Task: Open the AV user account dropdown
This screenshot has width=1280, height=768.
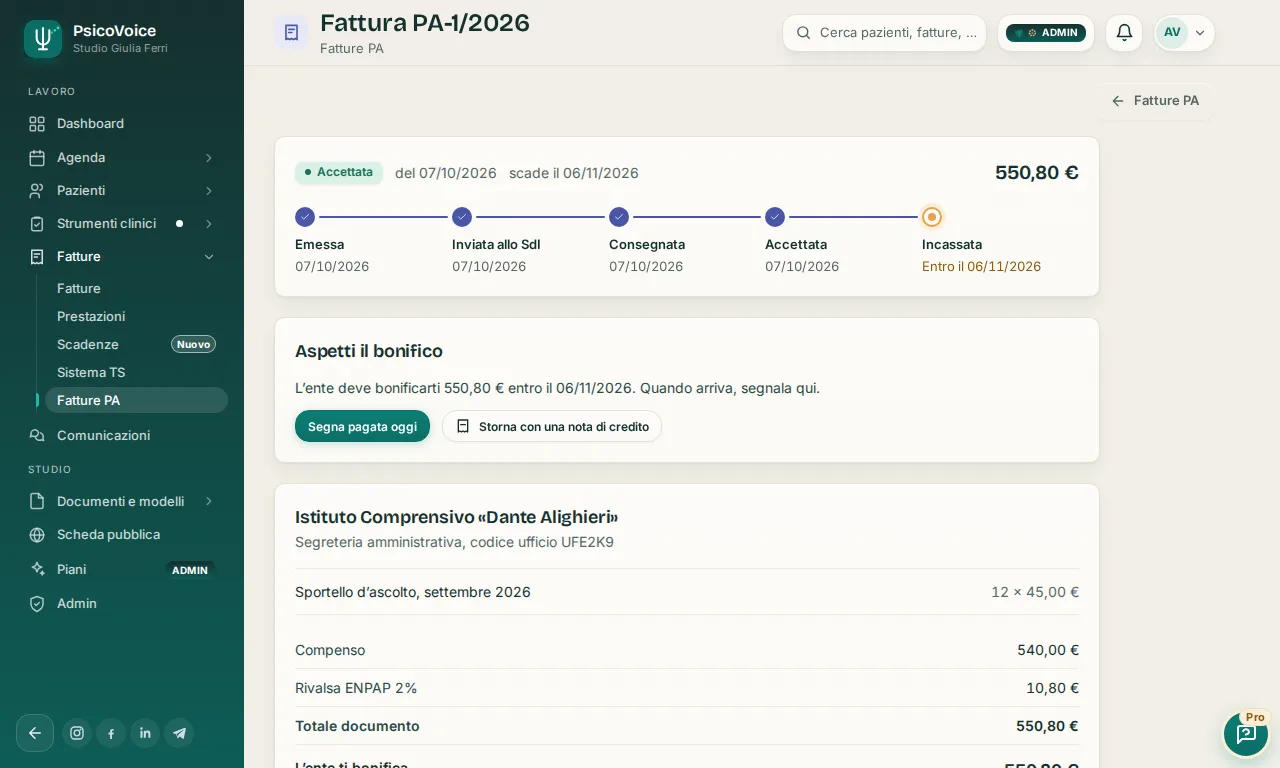Action: point(1185,33)
